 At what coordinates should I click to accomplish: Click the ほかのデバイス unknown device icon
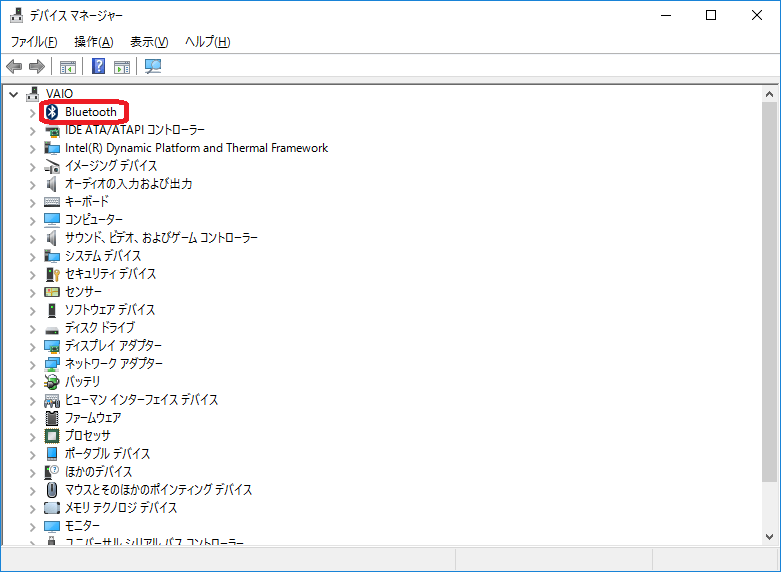52,472
